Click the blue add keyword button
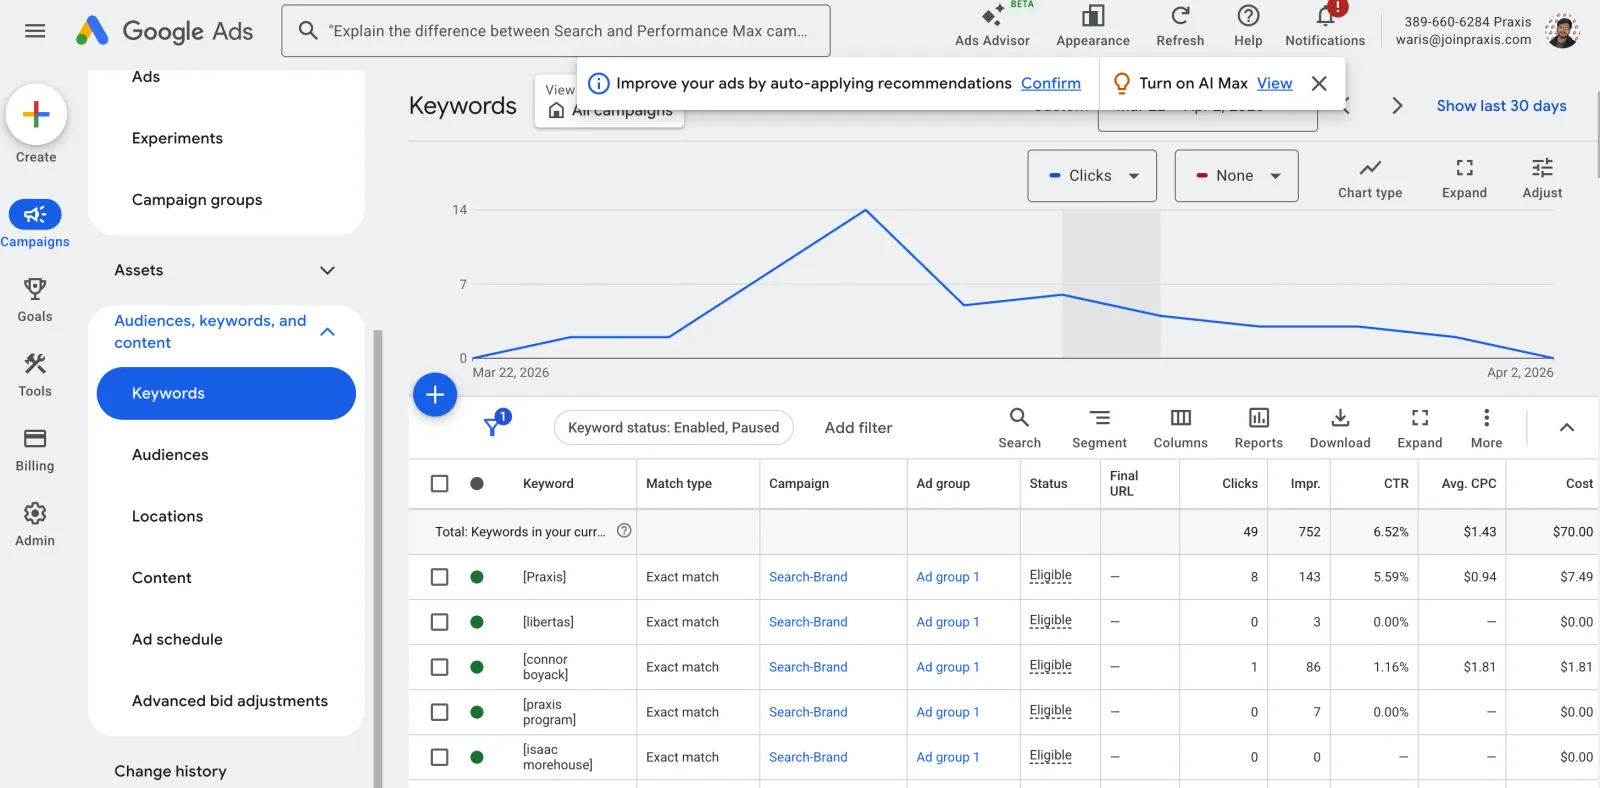Image resolution: width=1600 pixels, height=788 pixels. 435,395
